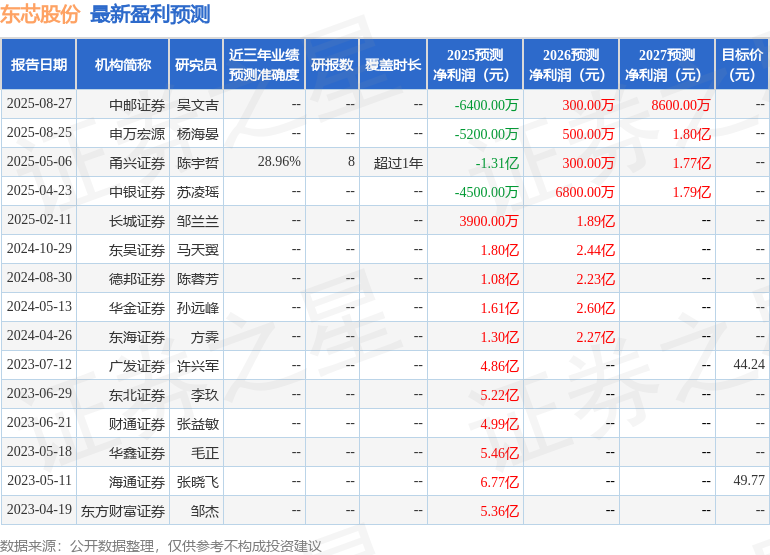The width and height of the screenshot is (770, 555).
Task: Click researcher 苏凌瑶
Action: pos(197,192)
